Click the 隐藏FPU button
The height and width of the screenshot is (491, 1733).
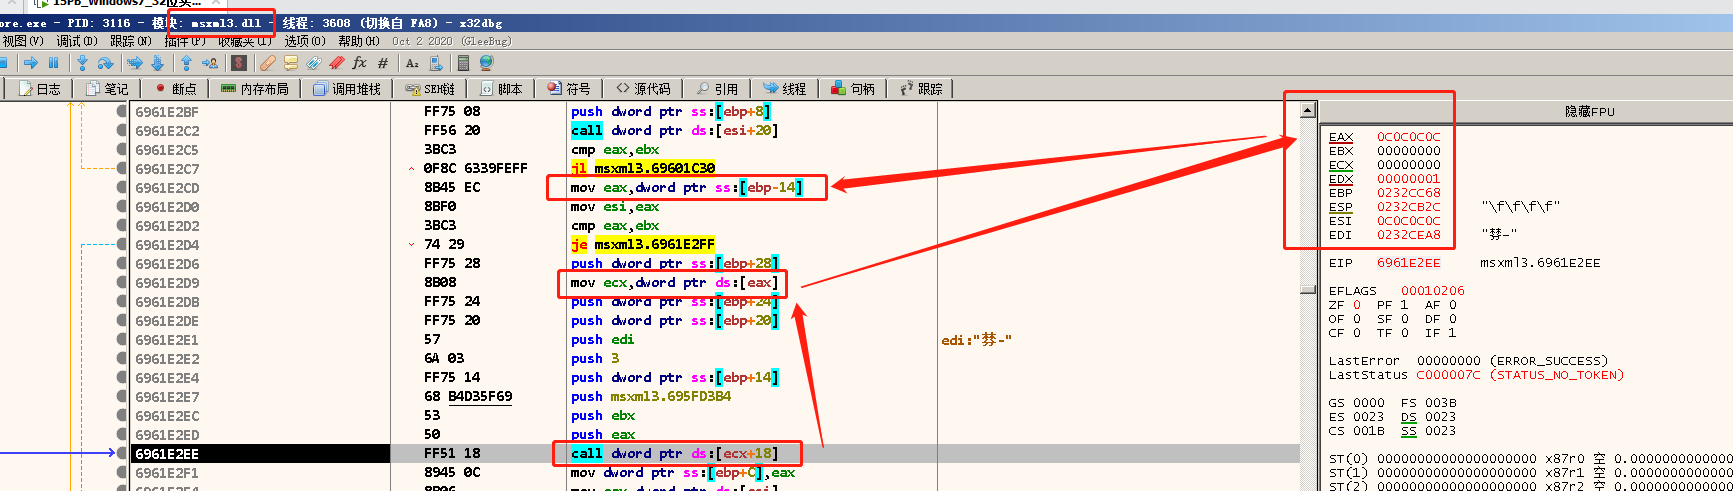(1589, 111)
